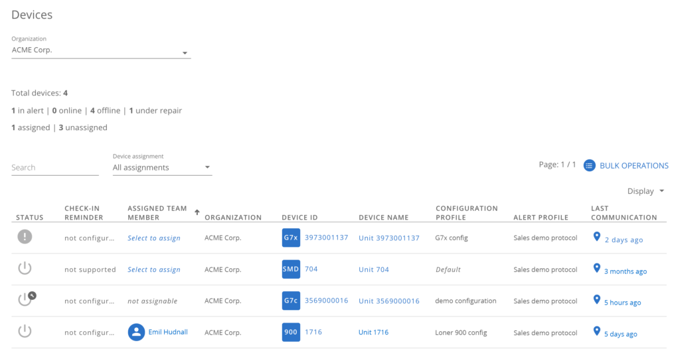Open device name Unit 3973001137
This screenshot has width=680, height=361.
click(x=389, y=238)
